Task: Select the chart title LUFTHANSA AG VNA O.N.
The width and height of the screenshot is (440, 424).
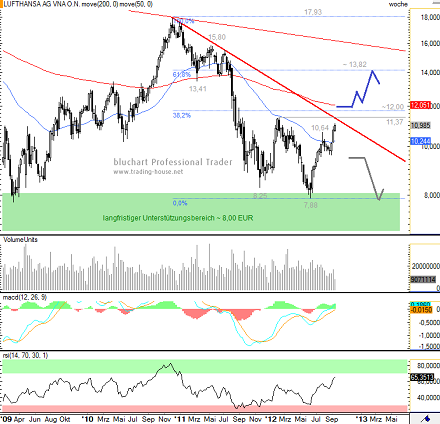Action: pyautogui.click(x=42, y=4)
